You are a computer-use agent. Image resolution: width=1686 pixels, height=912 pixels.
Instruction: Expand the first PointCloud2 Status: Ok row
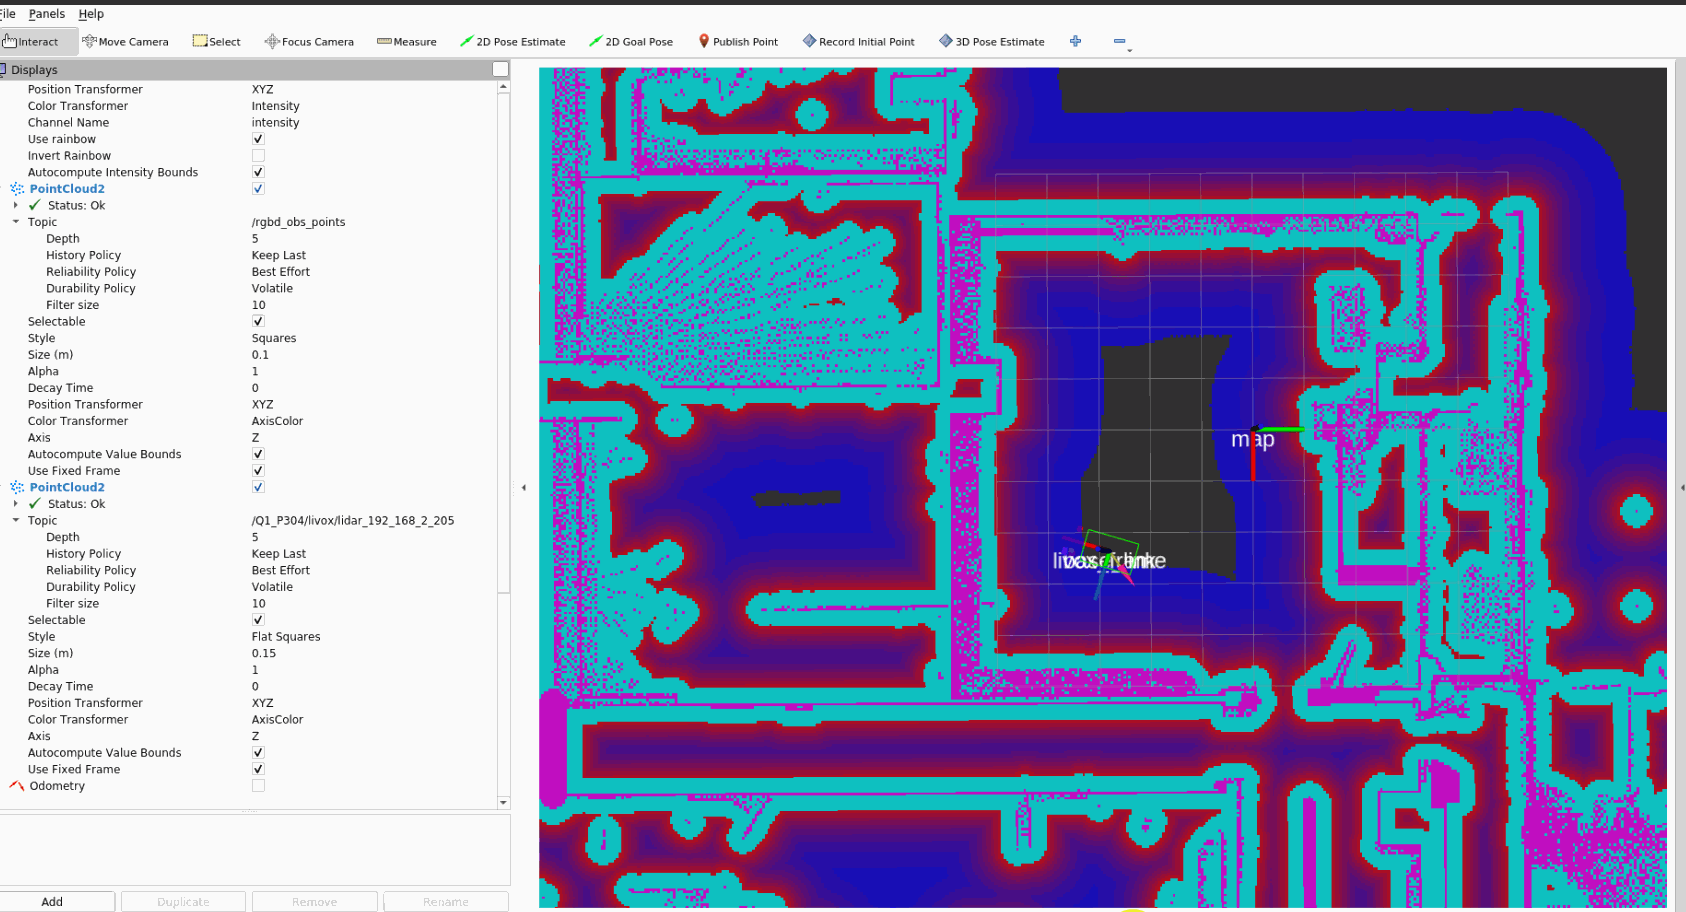tap(16, 205)
